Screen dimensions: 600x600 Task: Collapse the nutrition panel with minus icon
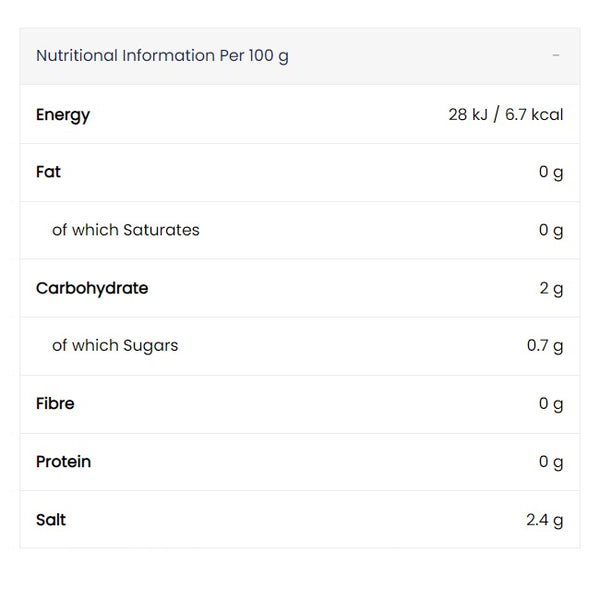(556, 56)
